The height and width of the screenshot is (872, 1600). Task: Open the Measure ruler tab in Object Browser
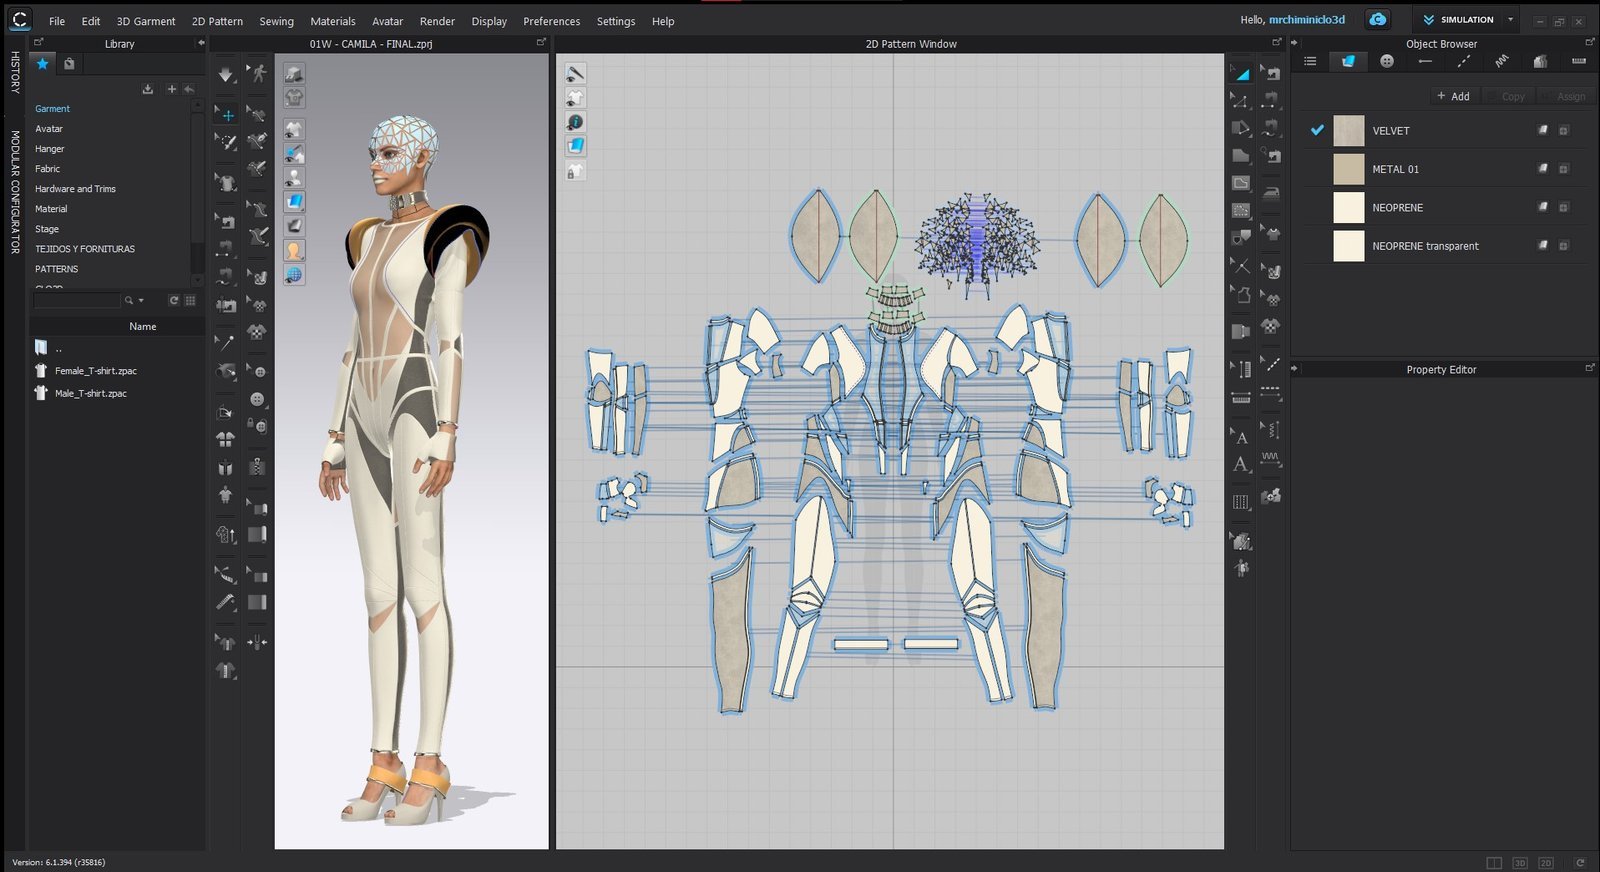(1579, 61)
